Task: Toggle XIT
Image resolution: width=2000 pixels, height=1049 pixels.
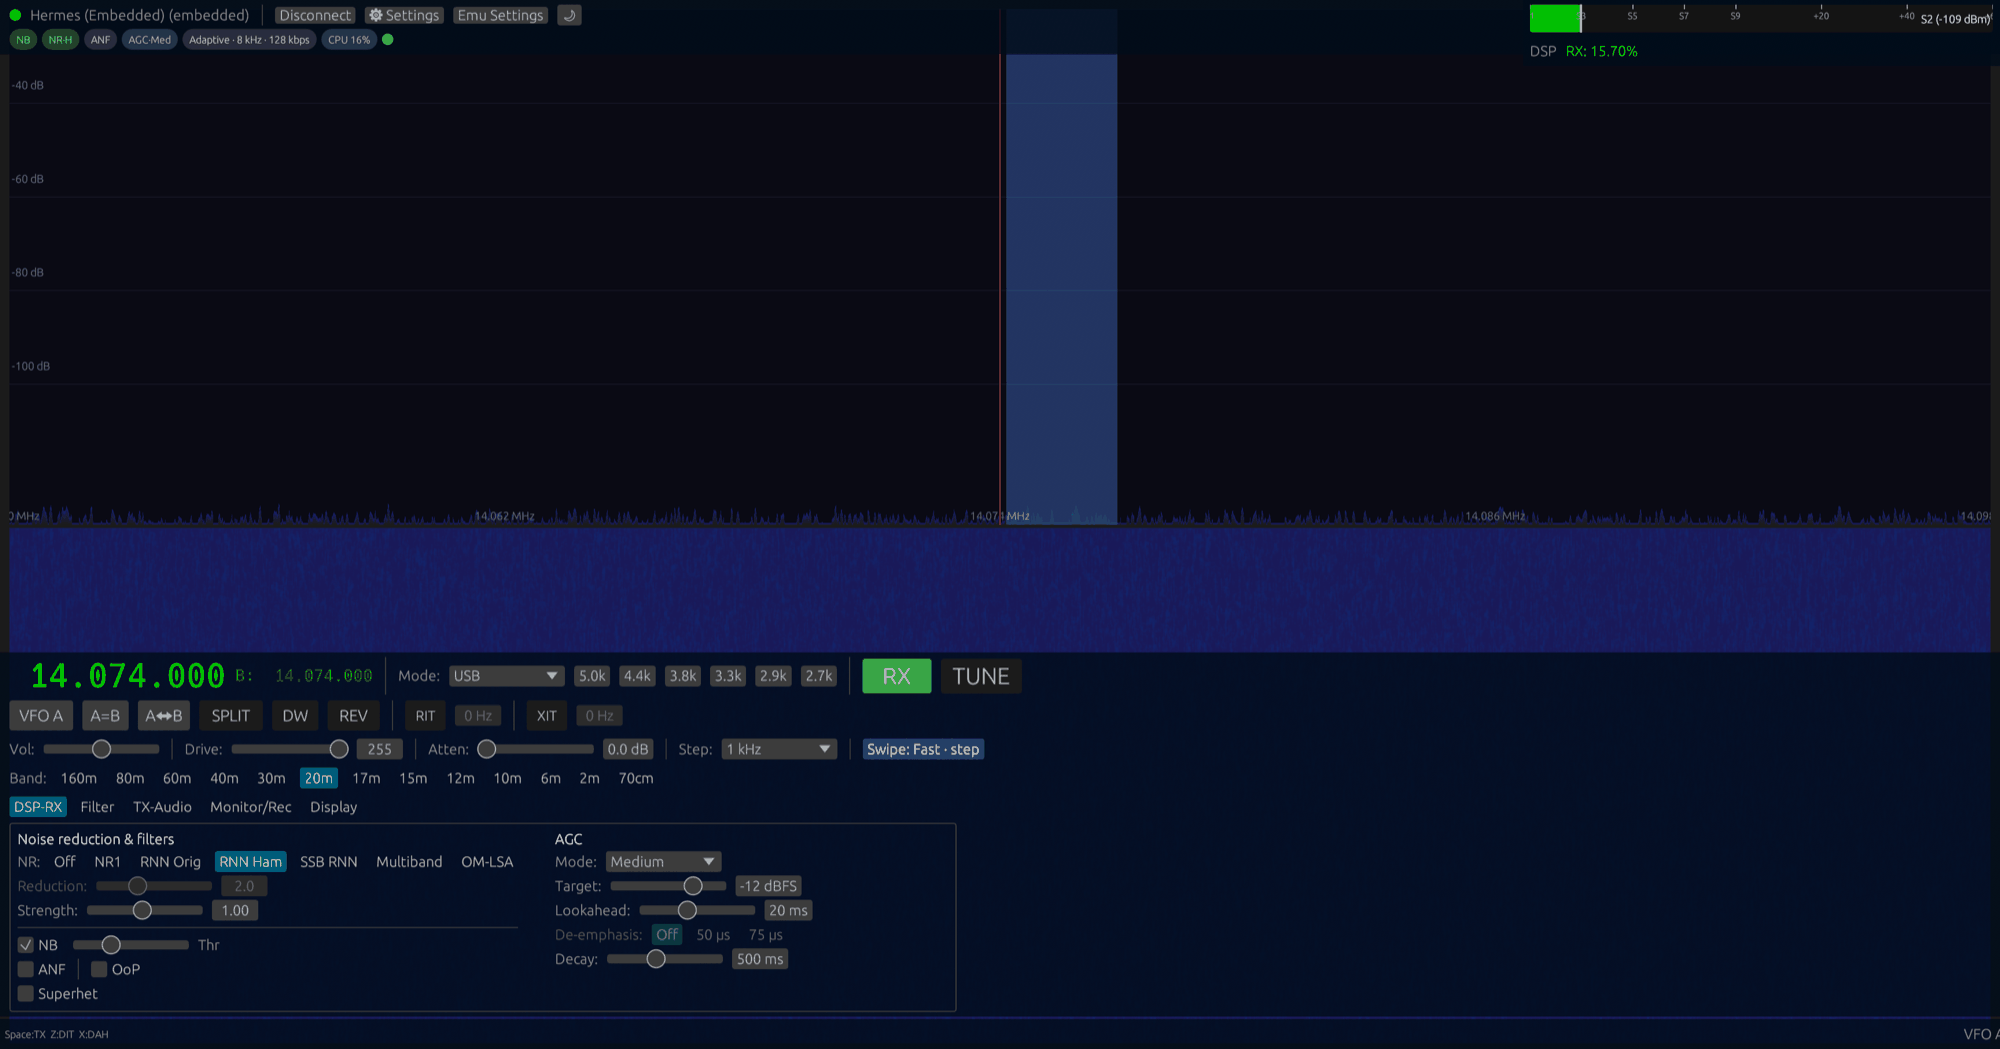Action: (x=546, y=716)
